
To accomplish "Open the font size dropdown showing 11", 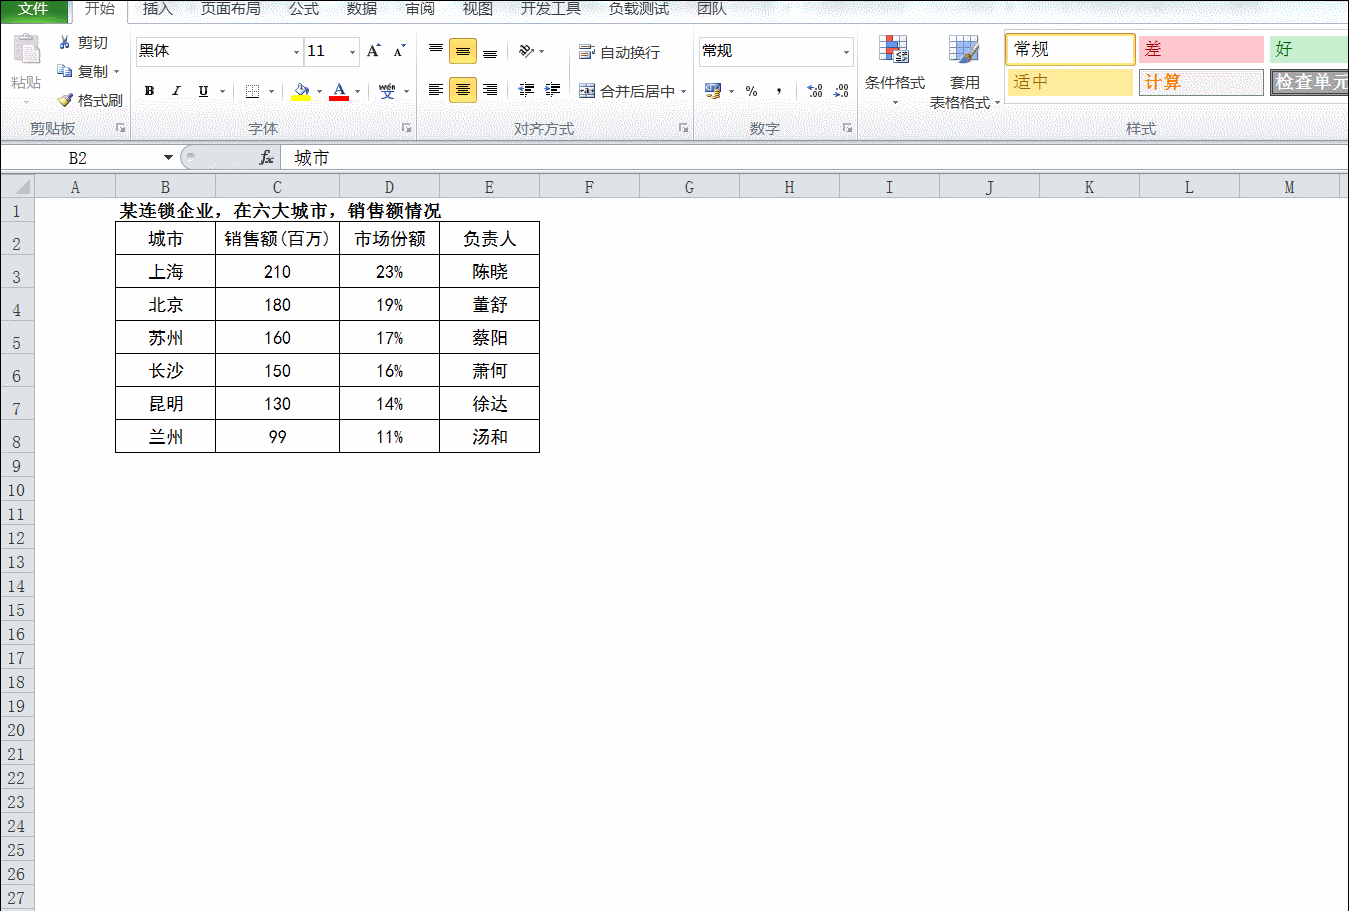I will click(352, 52).
